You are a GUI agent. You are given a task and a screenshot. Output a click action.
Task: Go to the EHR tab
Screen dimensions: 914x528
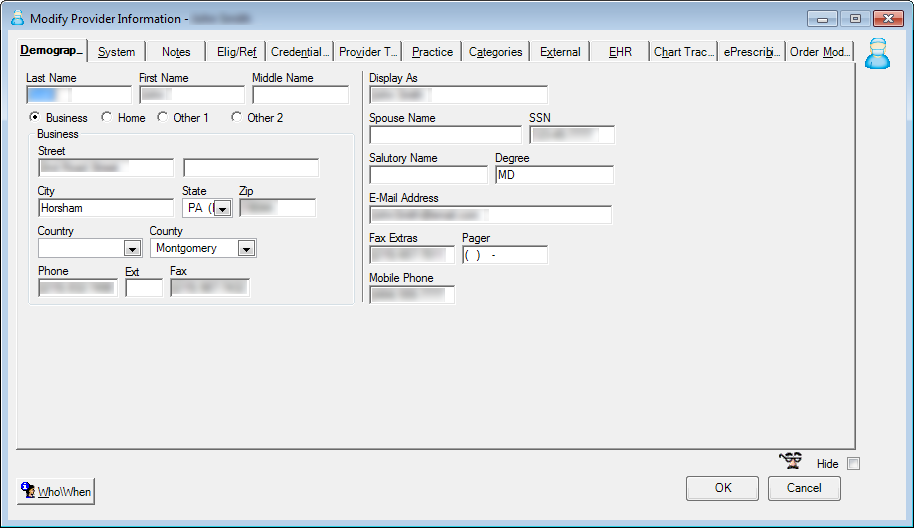pyautogui.click(x=620, y=52)
